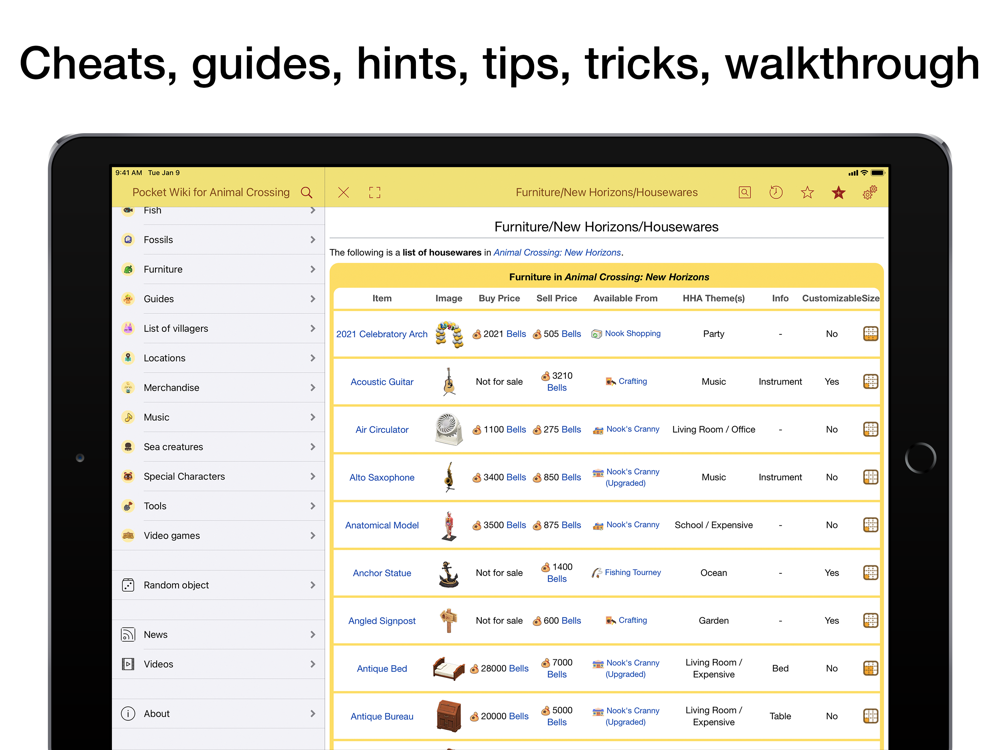Viewport: 1000px width, 750px height.
Task: Follow the Animal Crossing: New Horizons intro link
Action: point(557,253)
